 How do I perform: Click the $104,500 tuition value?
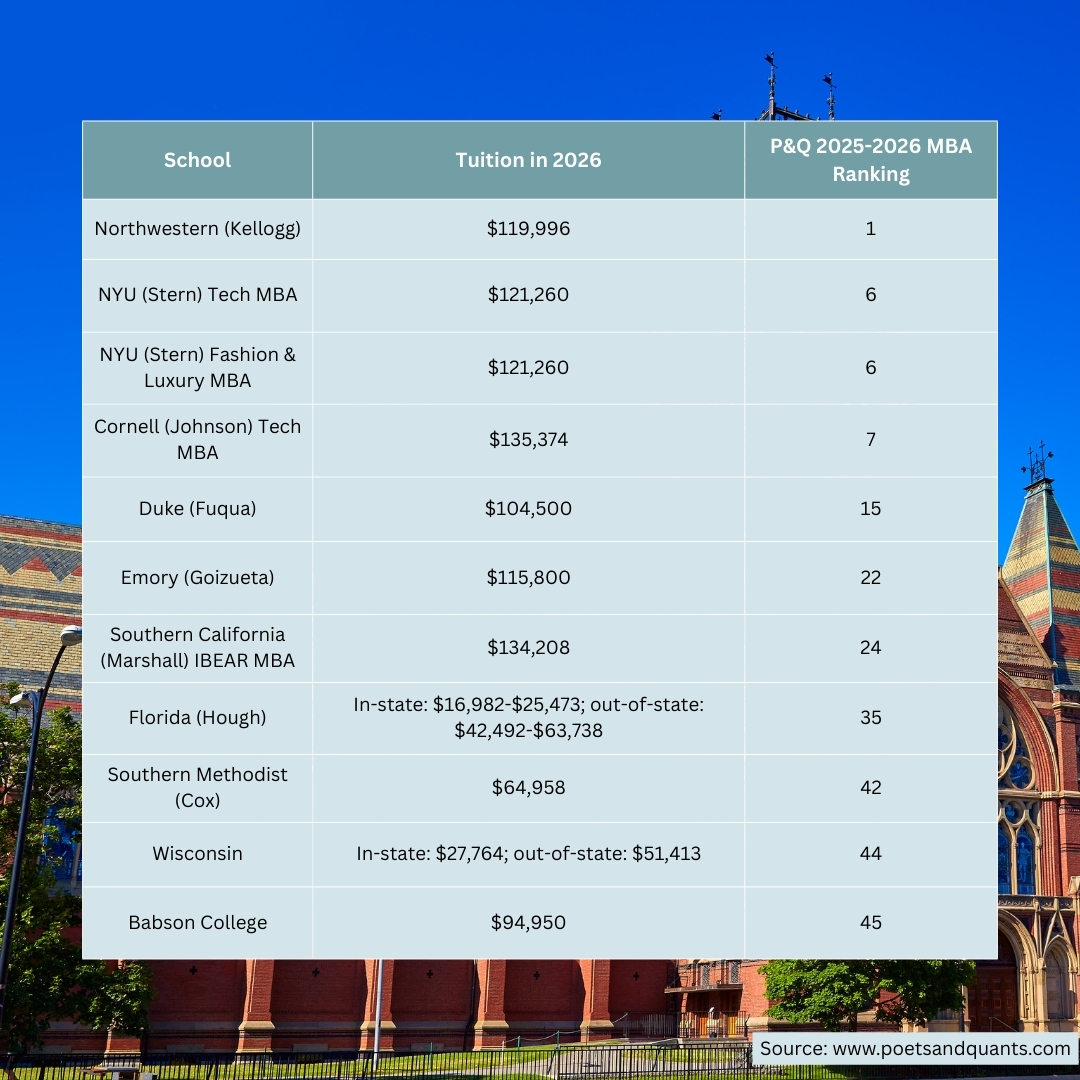pos(528,508)
